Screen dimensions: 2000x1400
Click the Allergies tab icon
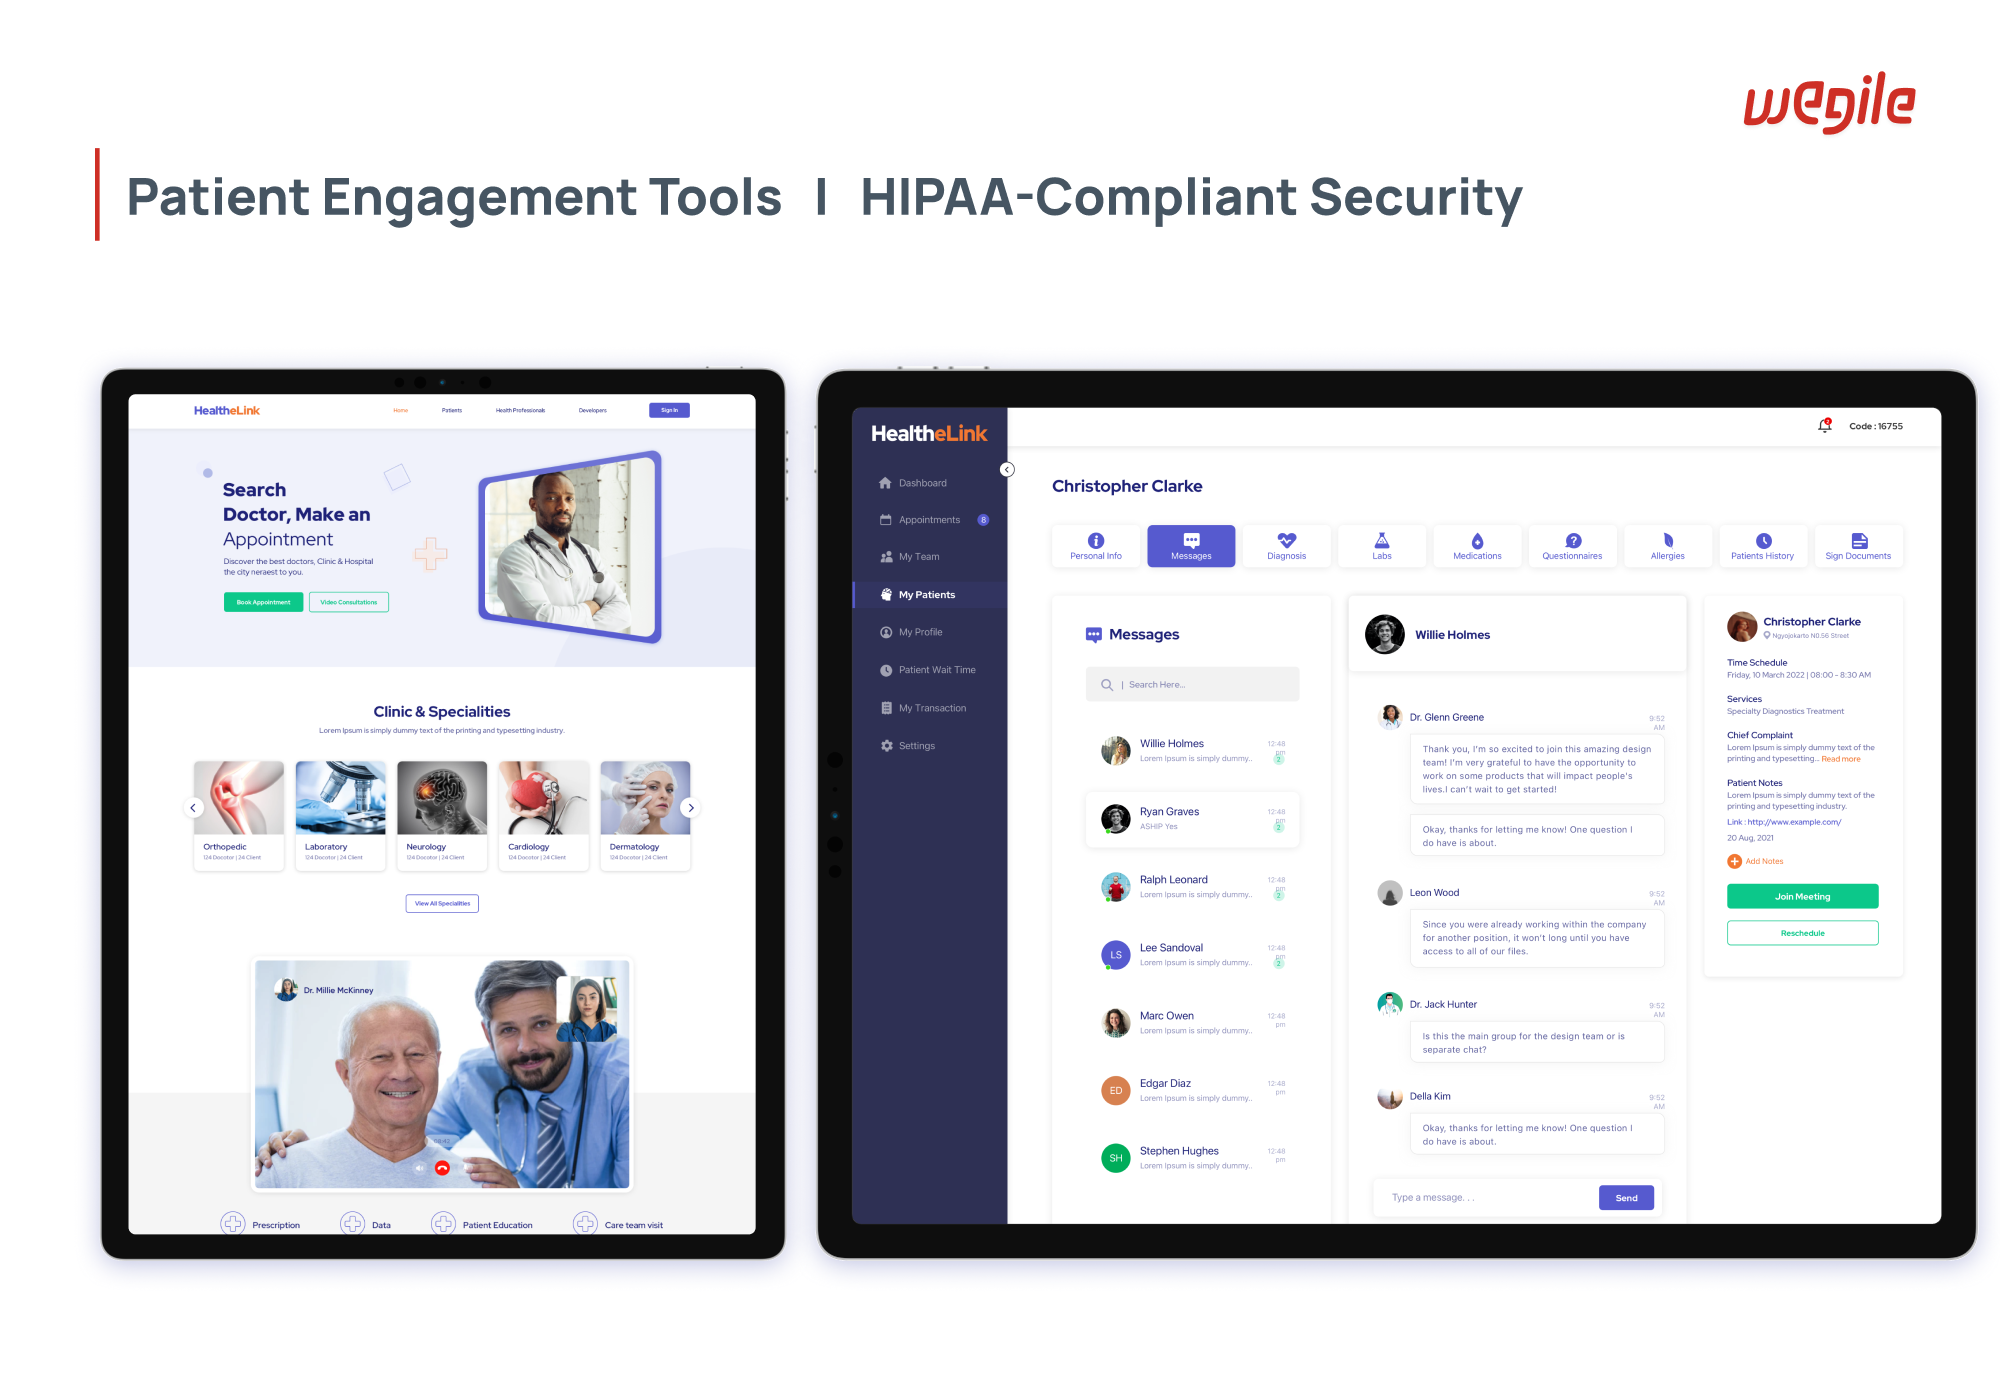coord(1668,540)
